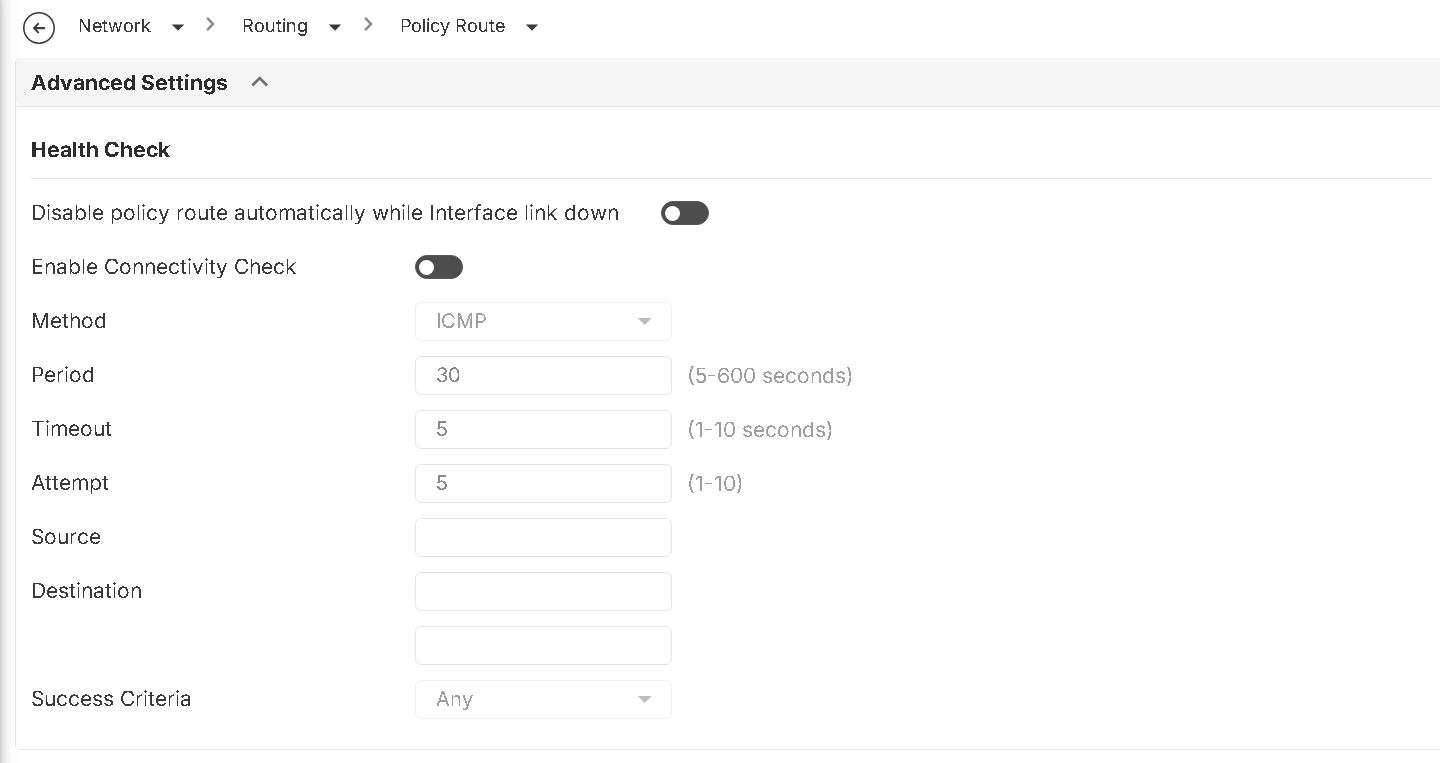This screenshot has width=1440, height=763.
Task: Open the Network breadcrumb dropdown arrow
Action: pyautogui.click(x=178, y=27)
